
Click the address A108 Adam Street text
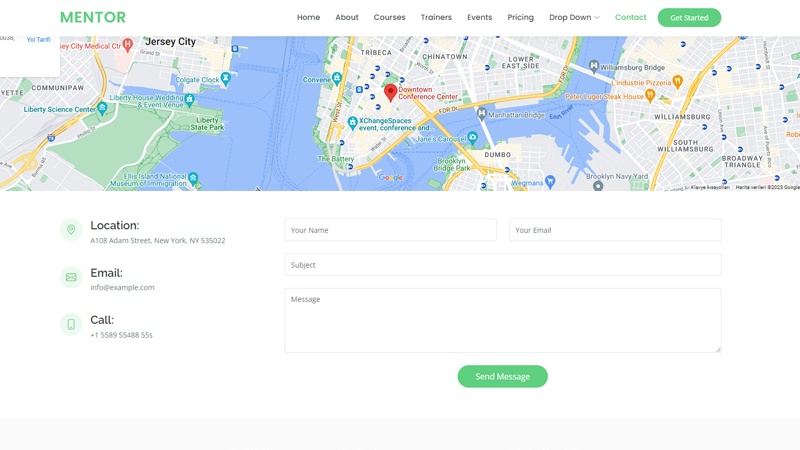pos(158,240)
